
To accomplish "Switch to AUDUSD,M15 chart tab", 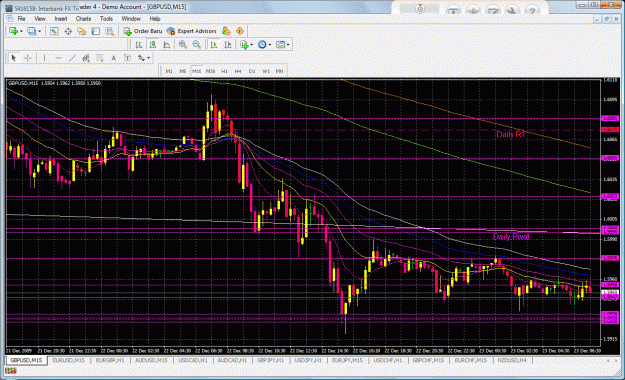I will coord(151,360).
